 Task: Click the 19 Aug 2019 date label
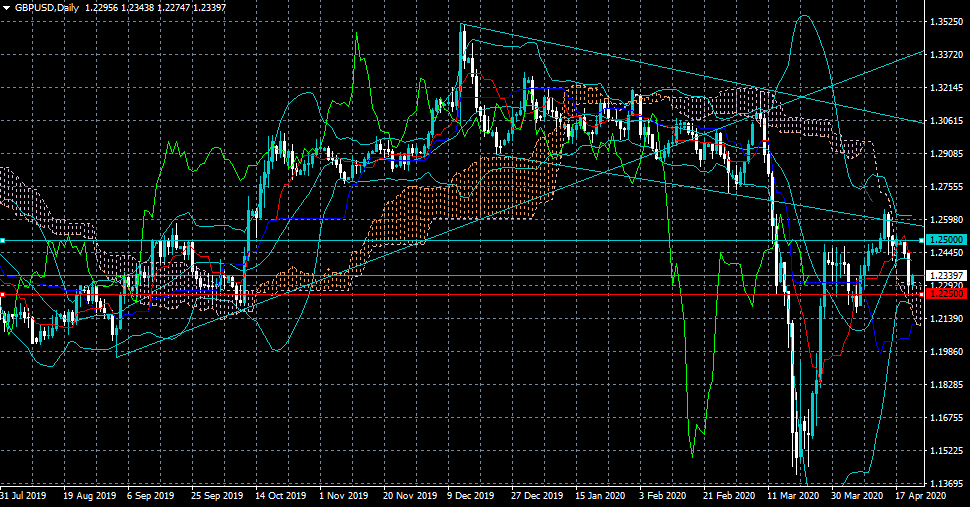90,496
